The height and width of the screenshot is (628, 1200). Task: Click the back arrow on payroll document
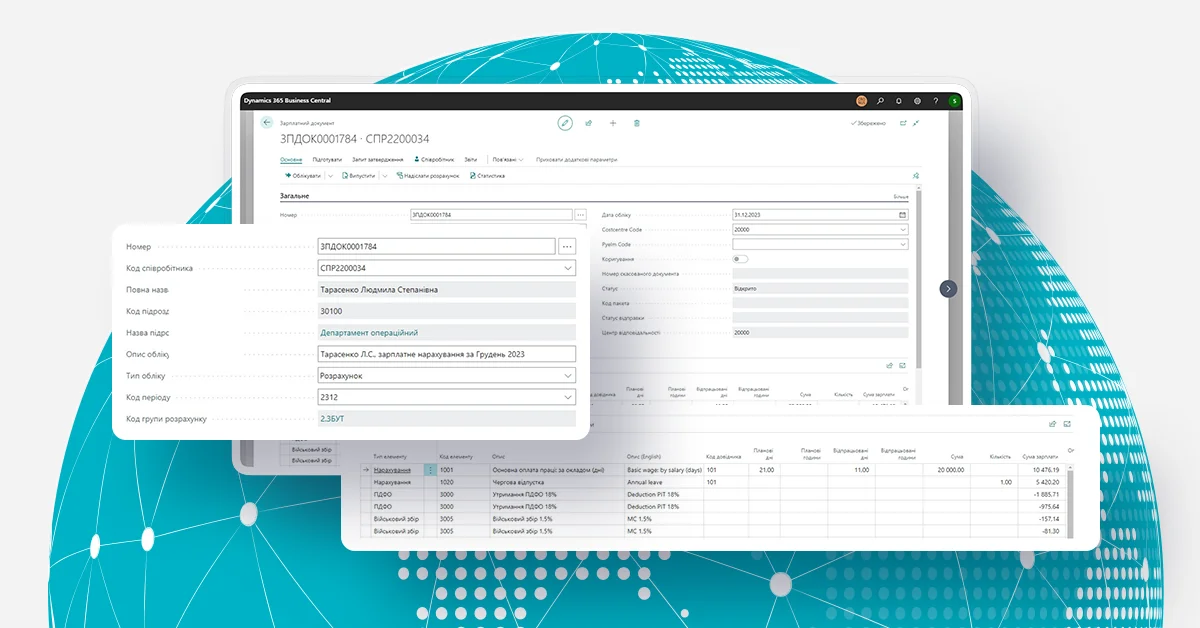[x=267, y=122]
